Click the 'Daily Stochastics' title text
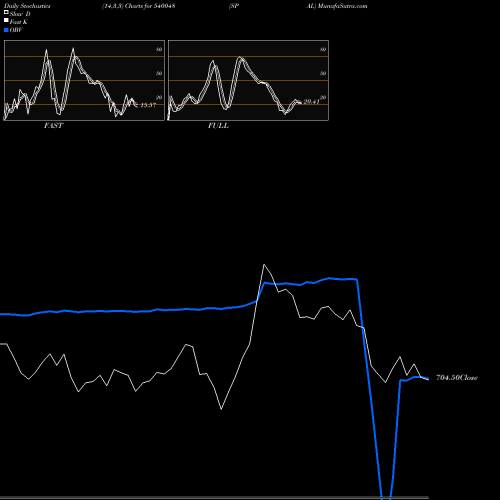This screenshot has height=500, width=500. click(27, 6)
